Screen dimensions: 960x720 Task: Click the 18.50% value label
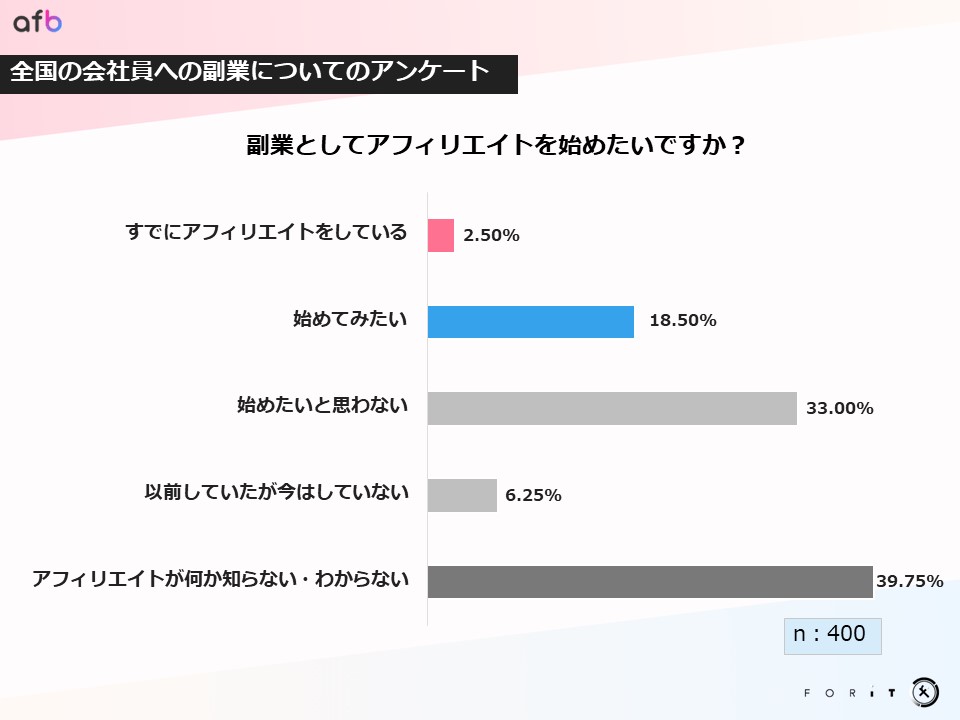pos(683,321)
